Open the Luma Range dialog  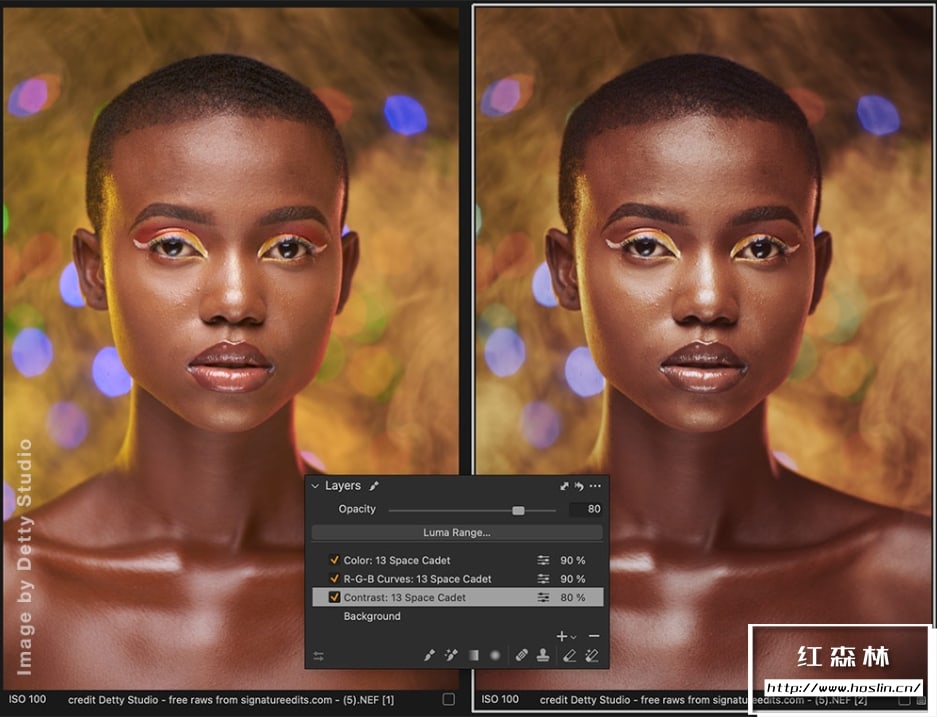(457, 533)
